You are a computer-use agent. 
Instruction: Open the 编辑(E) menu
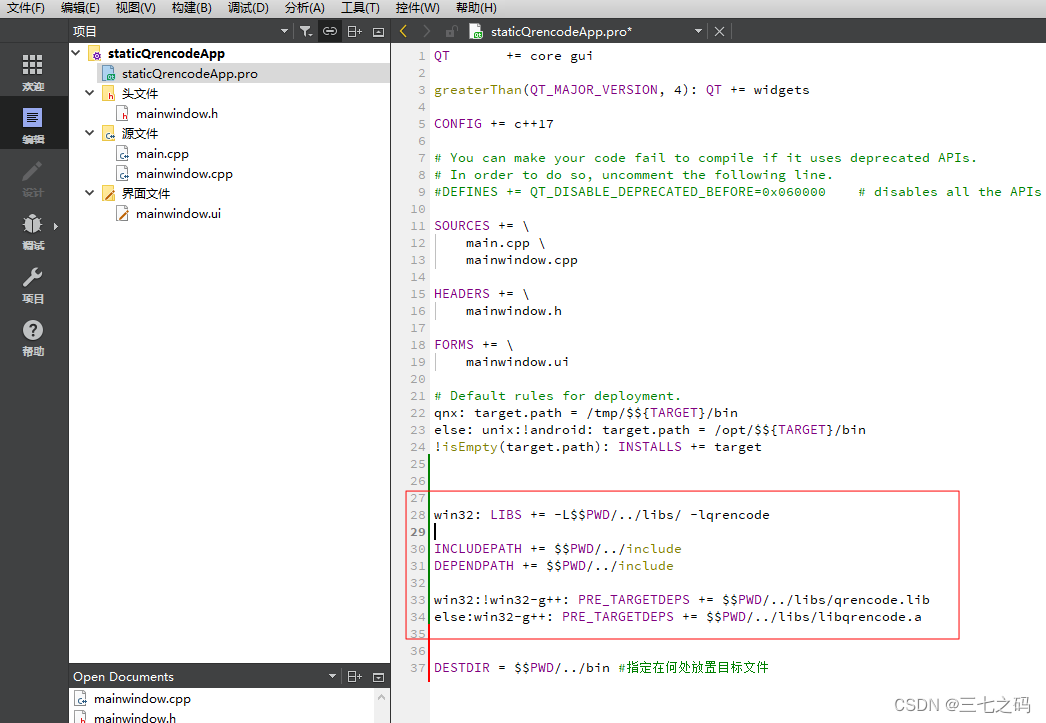(x=80, y=8)
